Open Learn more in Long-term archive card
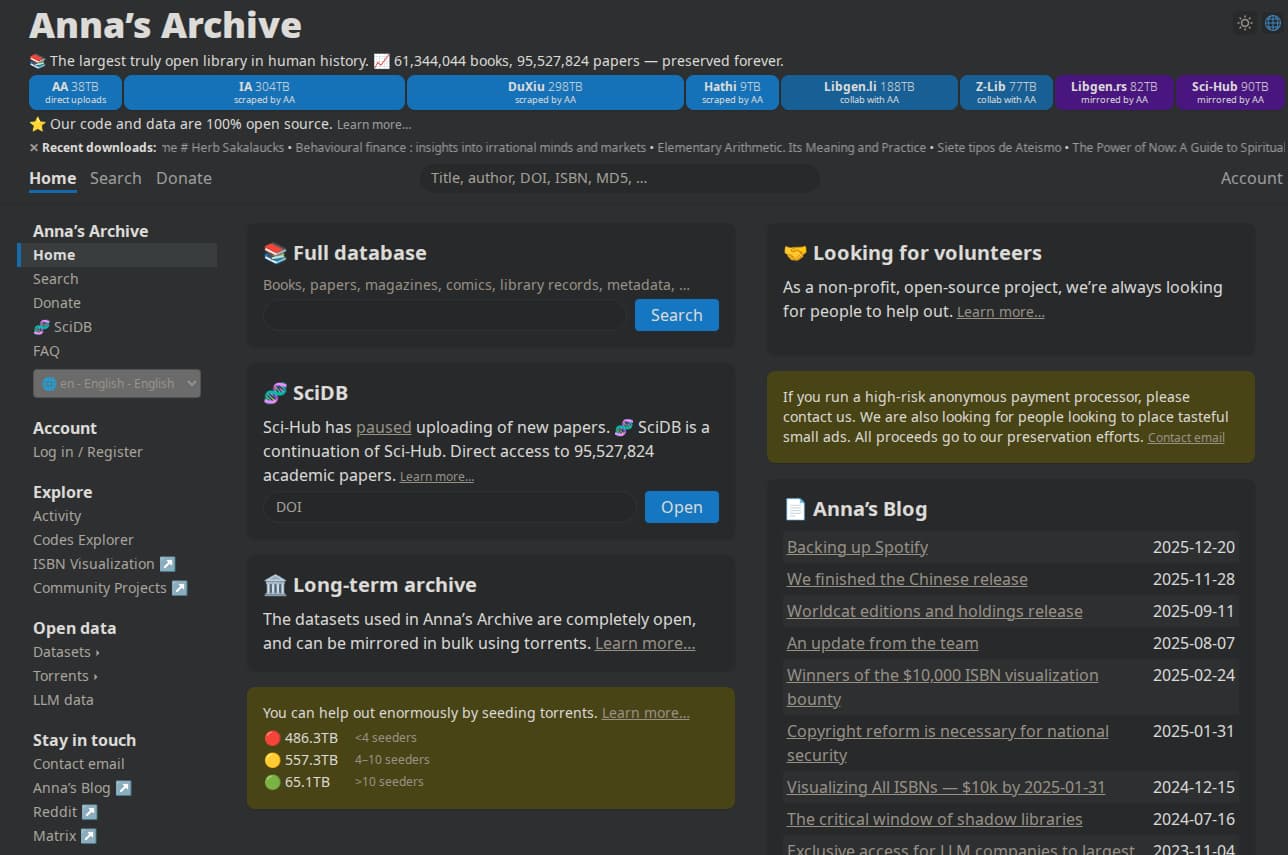 point(645,643)
